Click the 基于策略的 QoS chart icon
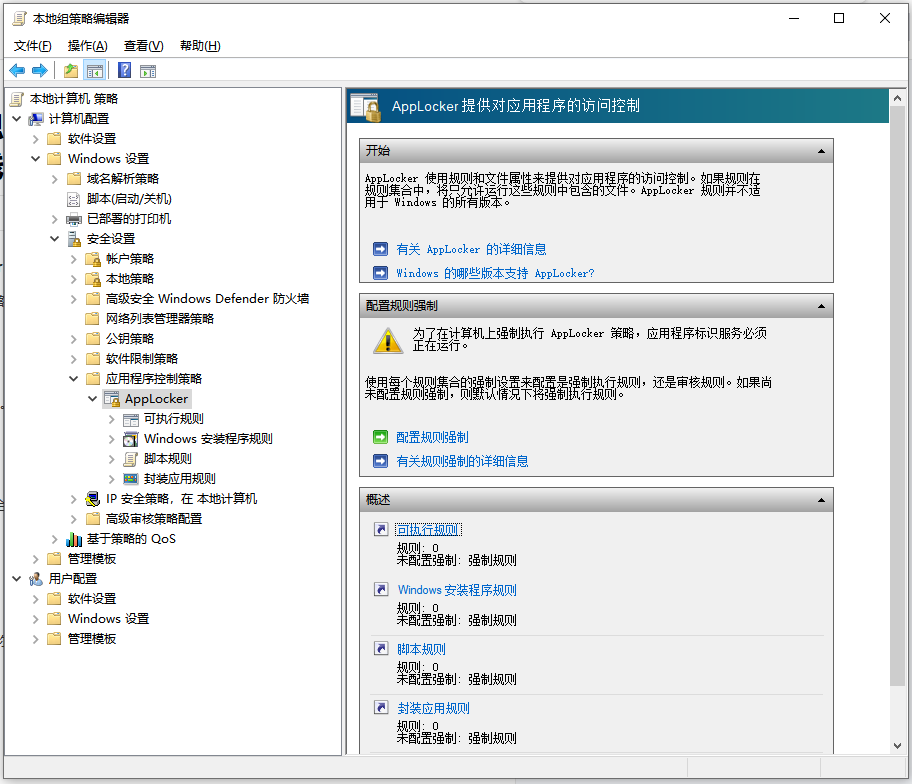The image size is (912, 784). [x=74, y=539]
